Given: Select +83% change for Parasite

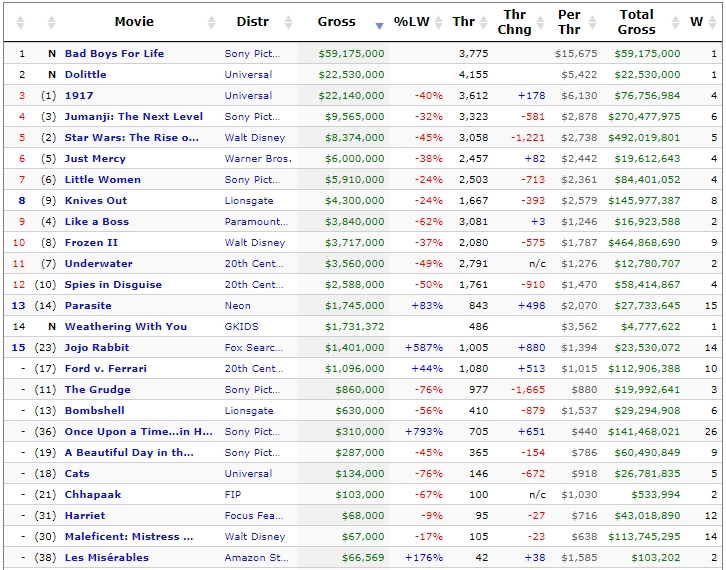Looking at the screenshot, I should pos(427,306).
